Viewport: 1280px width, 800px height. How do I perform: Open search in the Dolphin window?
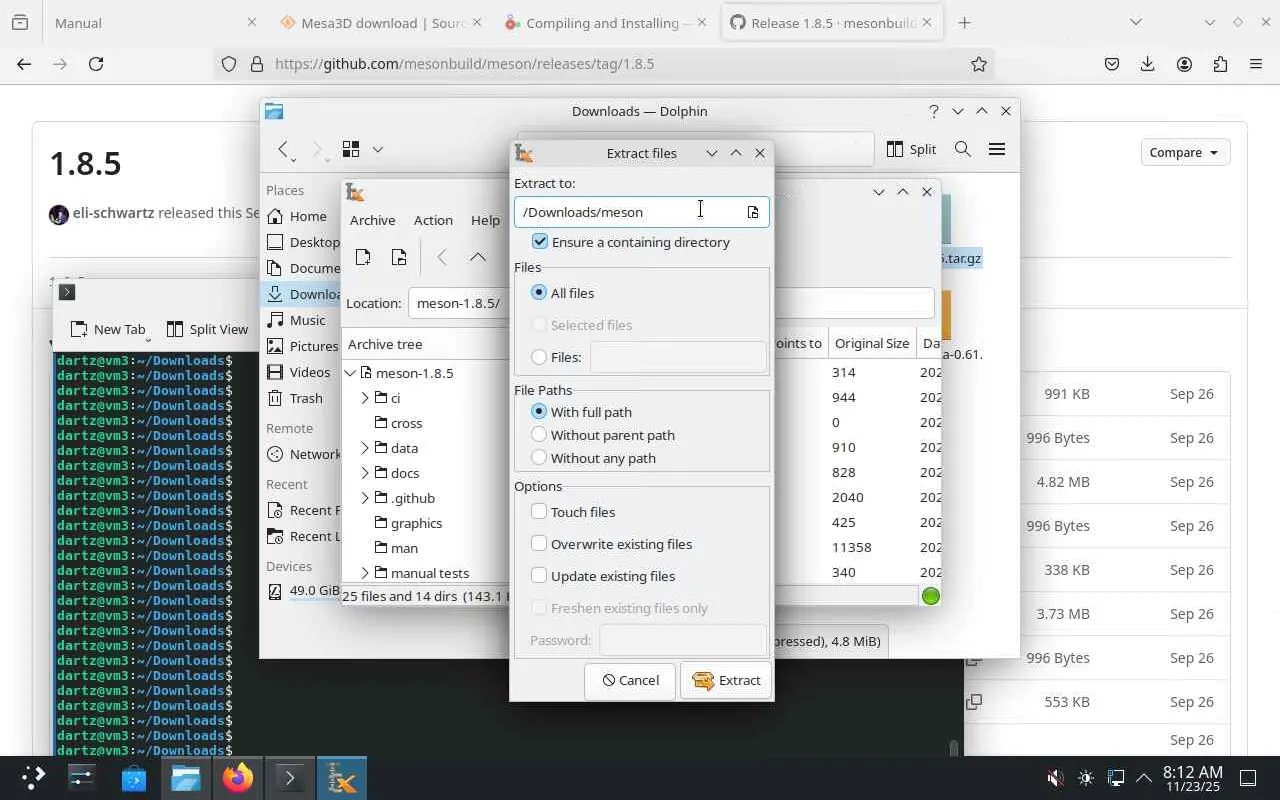coord(963,149)
